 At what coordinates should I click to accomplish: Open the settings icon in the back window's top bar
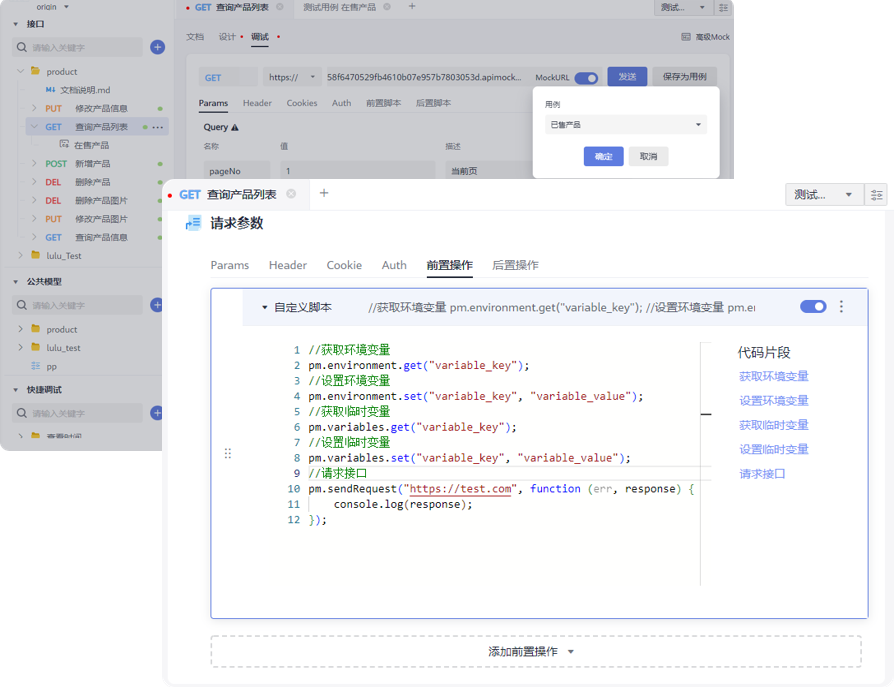723,8
